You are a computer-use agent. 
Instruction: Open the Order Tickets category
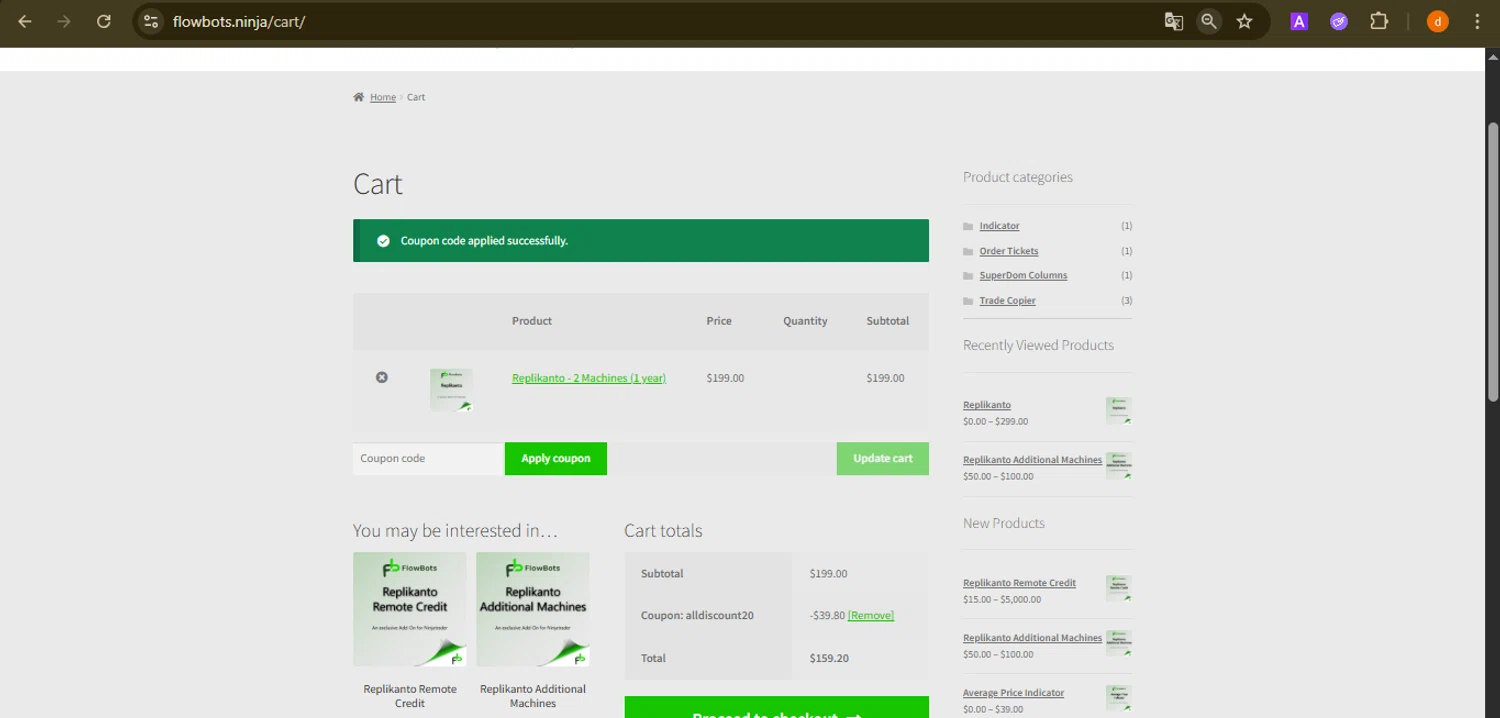1009,251
